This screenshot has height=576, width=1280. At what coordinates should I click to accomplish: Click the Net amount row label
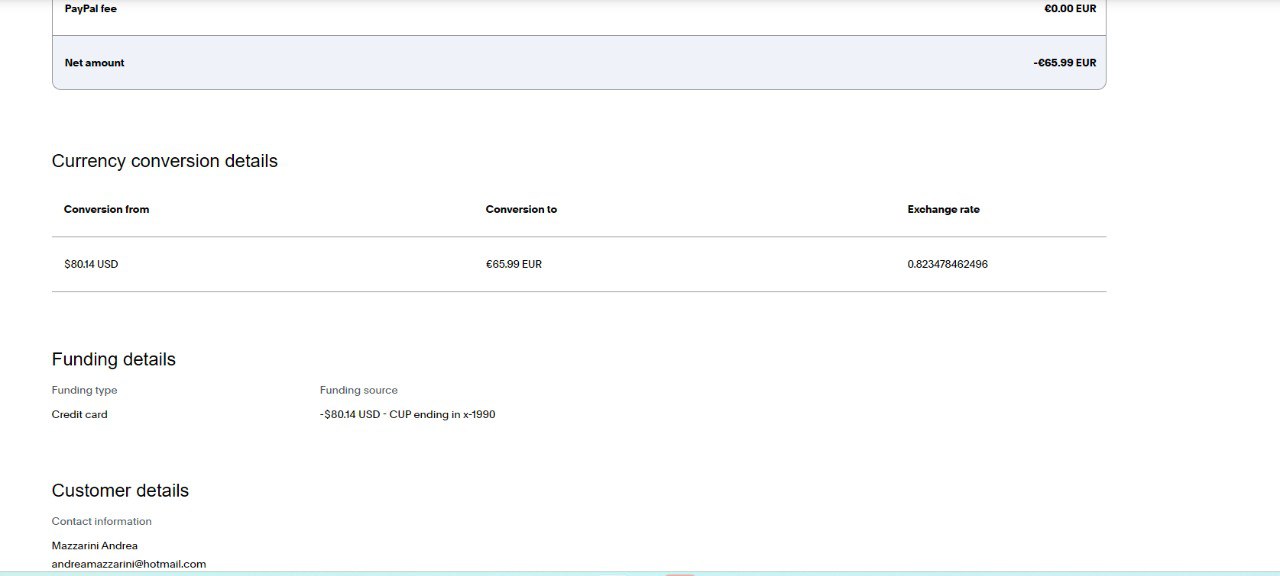pyautogui.click(x=95, y=63)
